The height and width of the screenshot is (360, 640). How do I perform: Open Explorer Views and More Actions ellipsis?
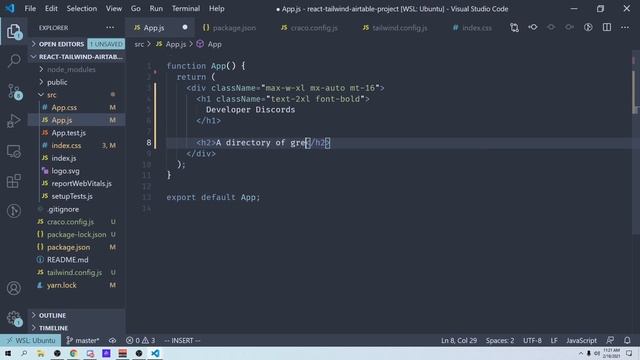pos(110,27)
